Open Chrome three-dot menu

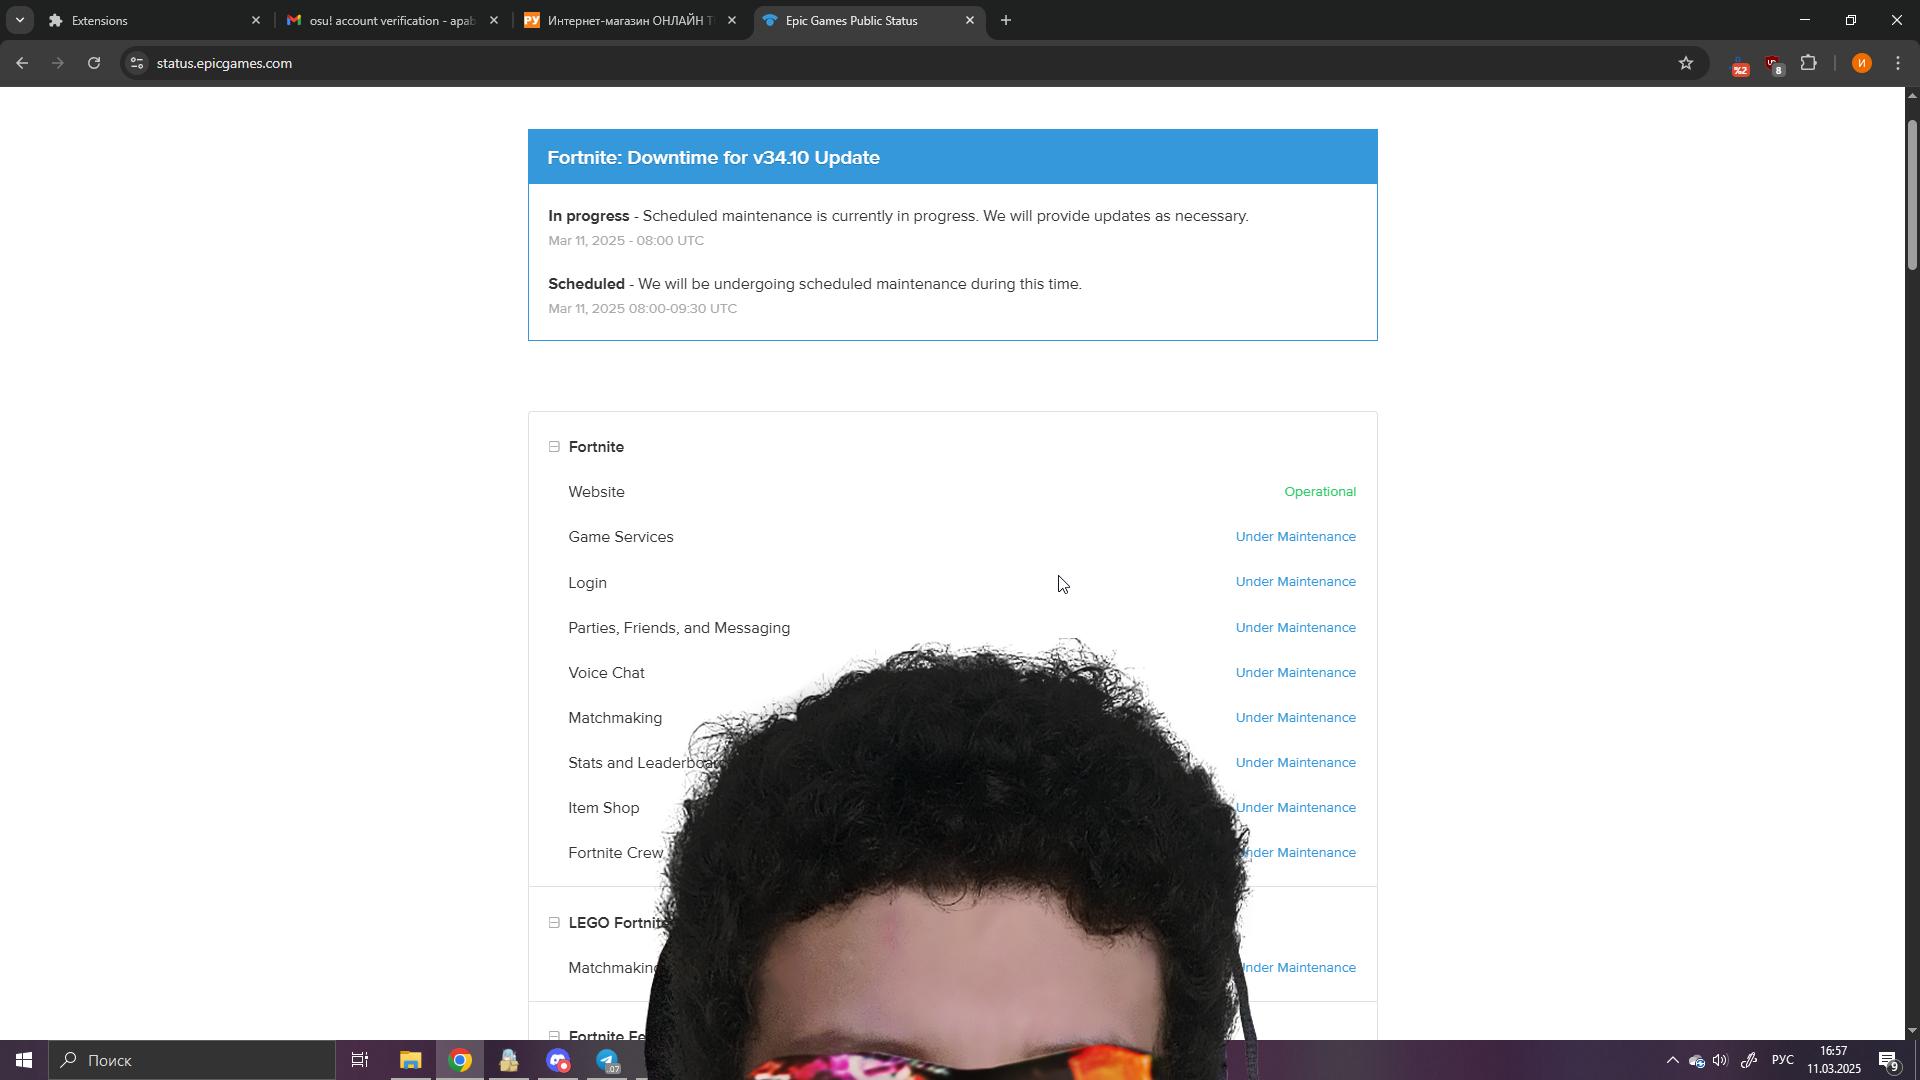point(1898,63)
